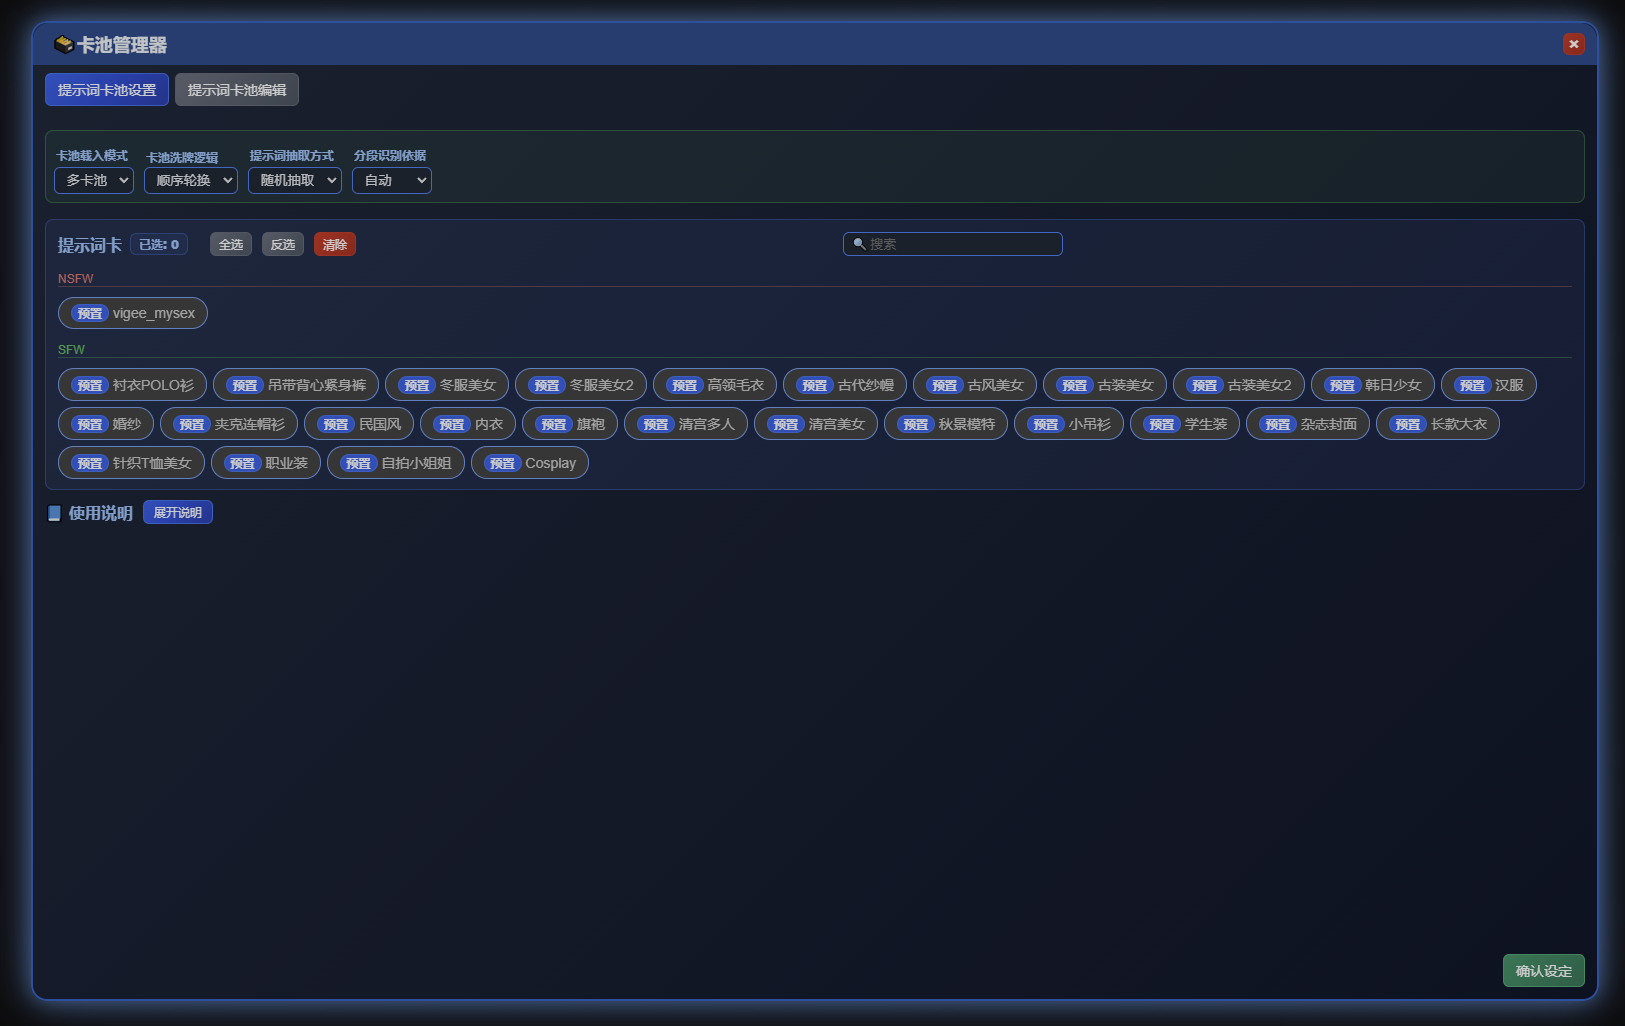Focus the 搜索 input field

point(953,244)
